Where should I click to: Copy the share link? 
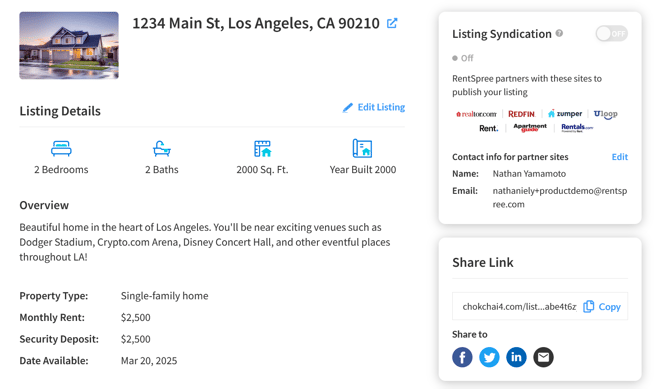(x=602, y=306)
